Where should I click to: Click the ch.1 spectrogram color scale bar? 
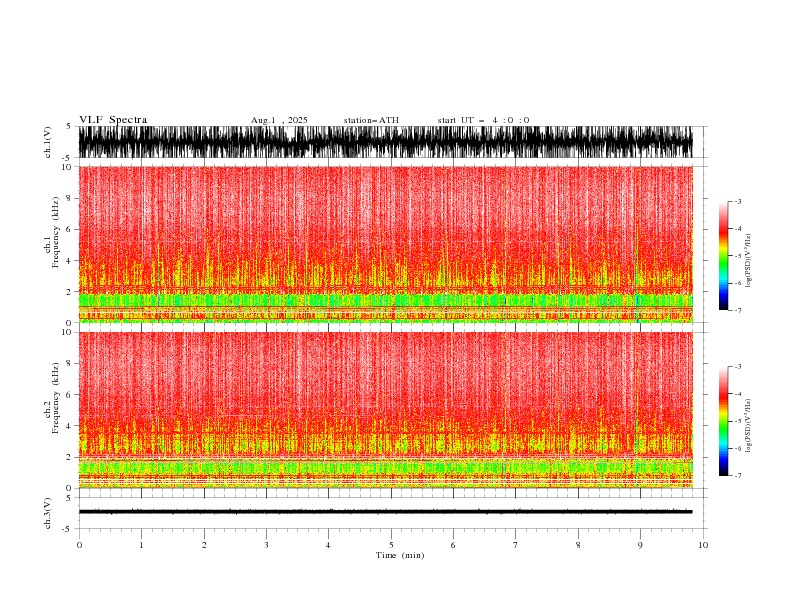point(723,256)
